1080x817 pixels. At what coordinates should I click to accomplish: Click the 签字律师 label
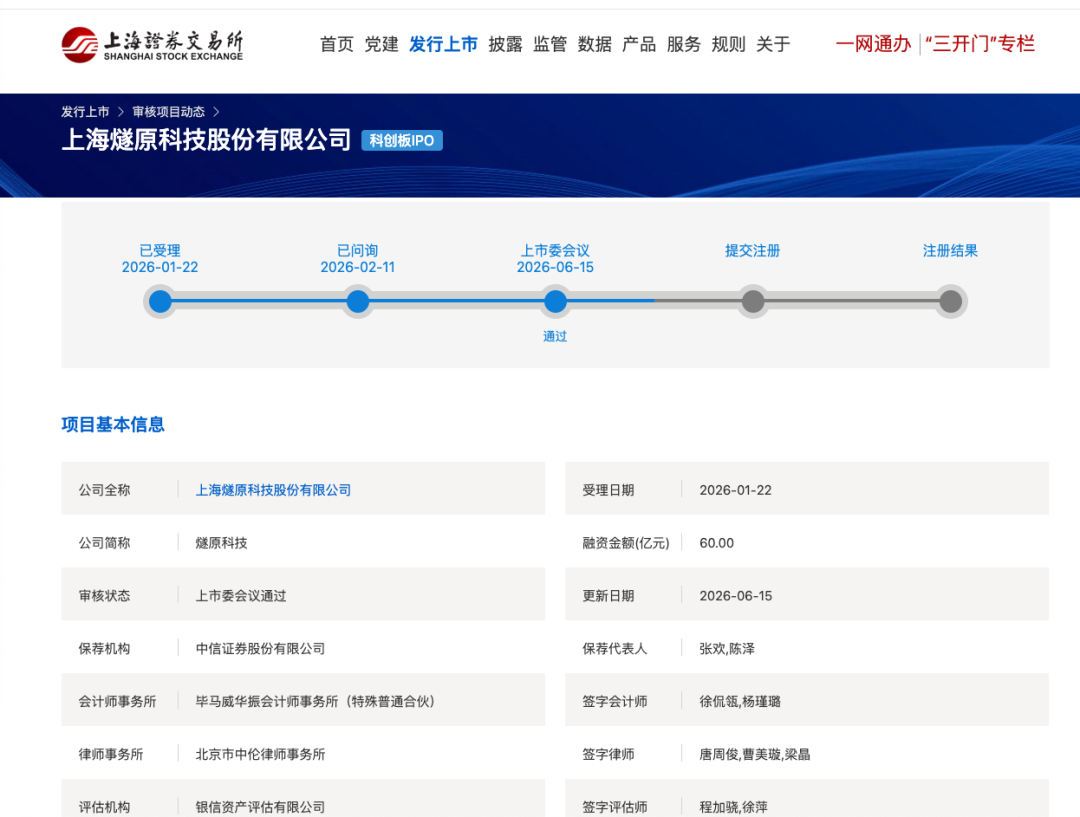point(608,754)
